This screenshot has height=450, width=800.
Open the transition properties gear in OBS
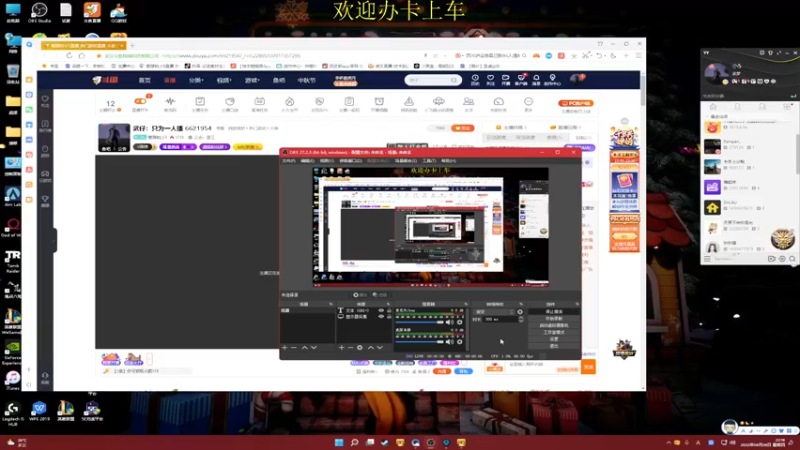520,312
